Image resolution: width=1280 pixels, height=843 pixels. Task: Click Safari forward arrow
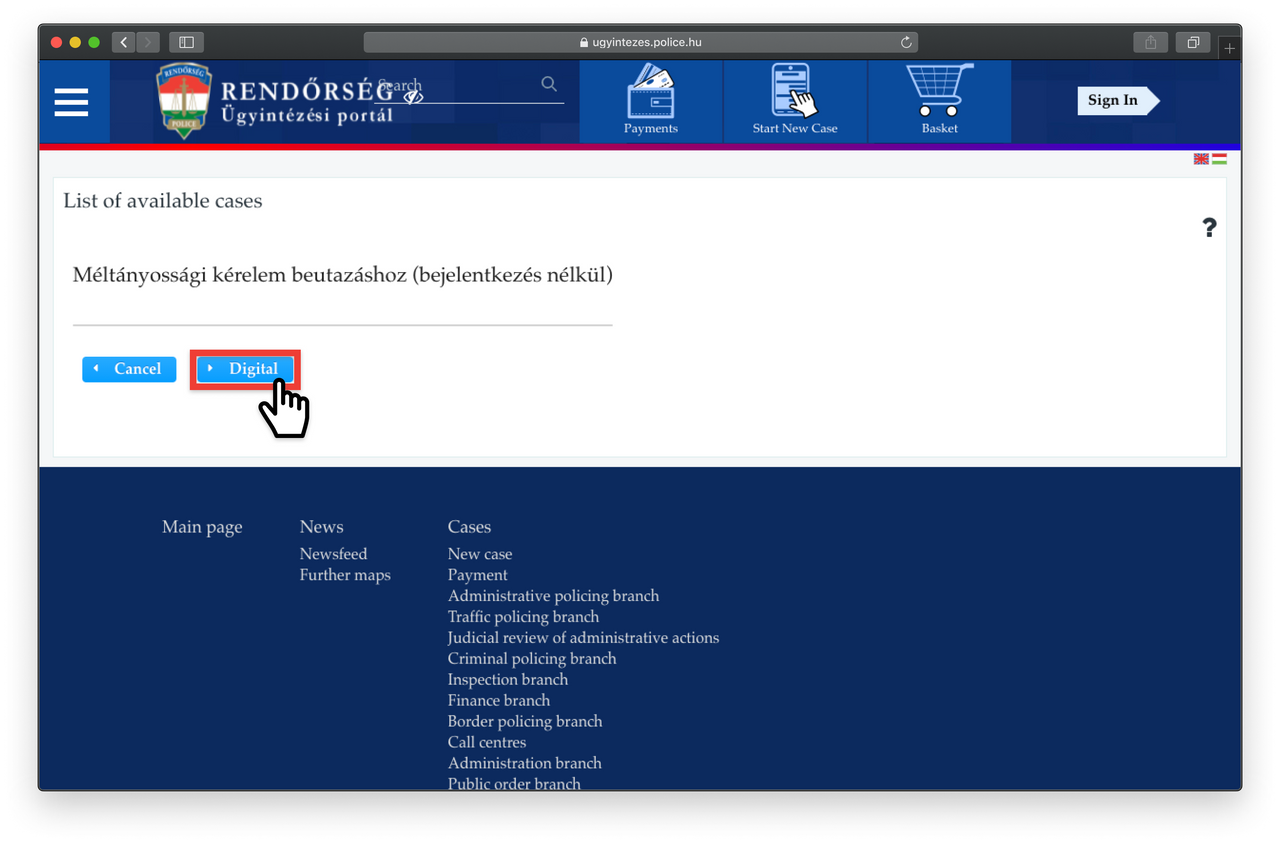(148, 42)
